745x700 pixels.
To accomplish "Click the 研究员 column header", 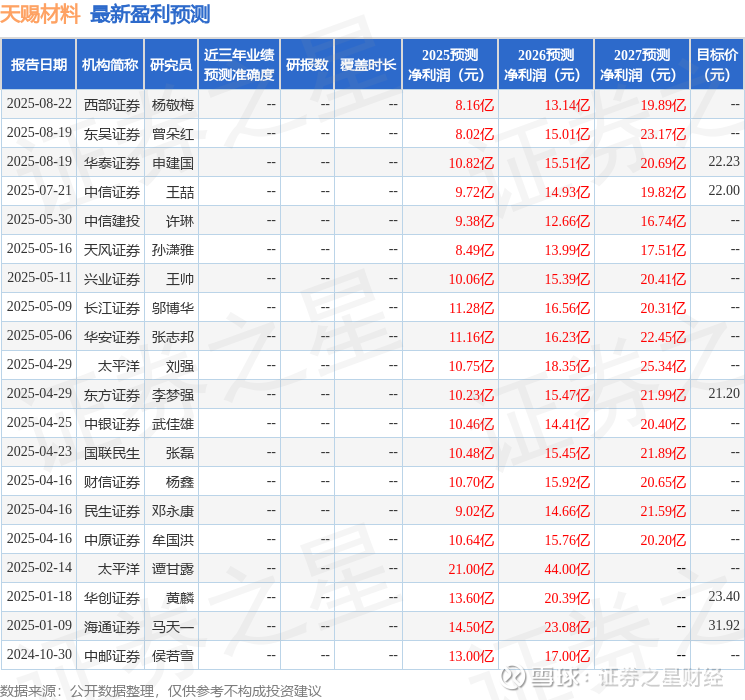I will pyautogui.click(x=171, y=65).
